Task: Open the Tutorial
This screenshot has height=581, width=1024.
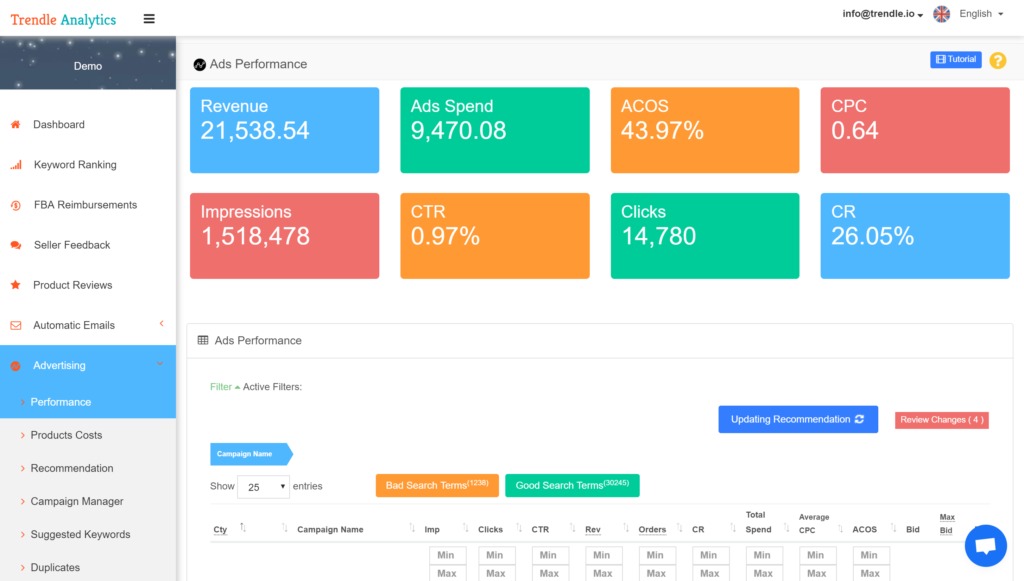Action: pos(955,59)
